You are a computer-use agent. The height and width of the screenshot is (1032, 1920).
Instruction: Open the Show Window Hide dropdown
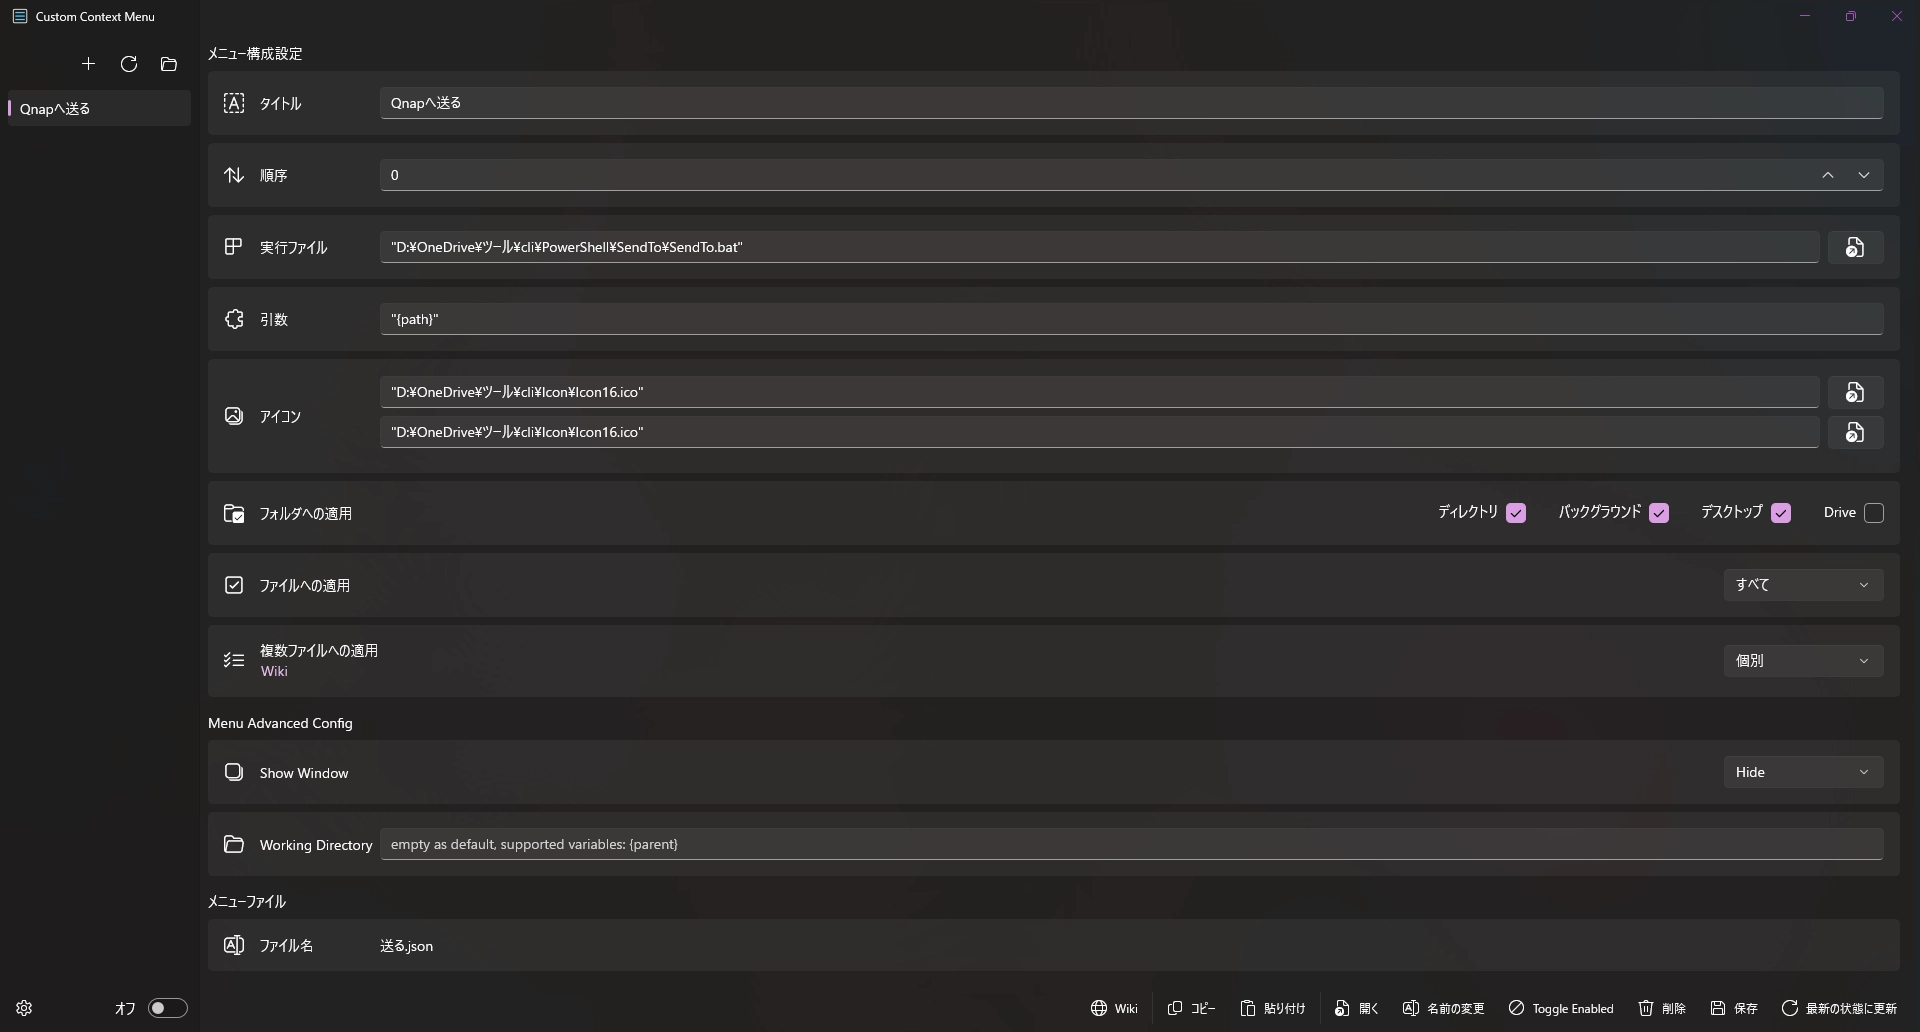(1803, 772)
